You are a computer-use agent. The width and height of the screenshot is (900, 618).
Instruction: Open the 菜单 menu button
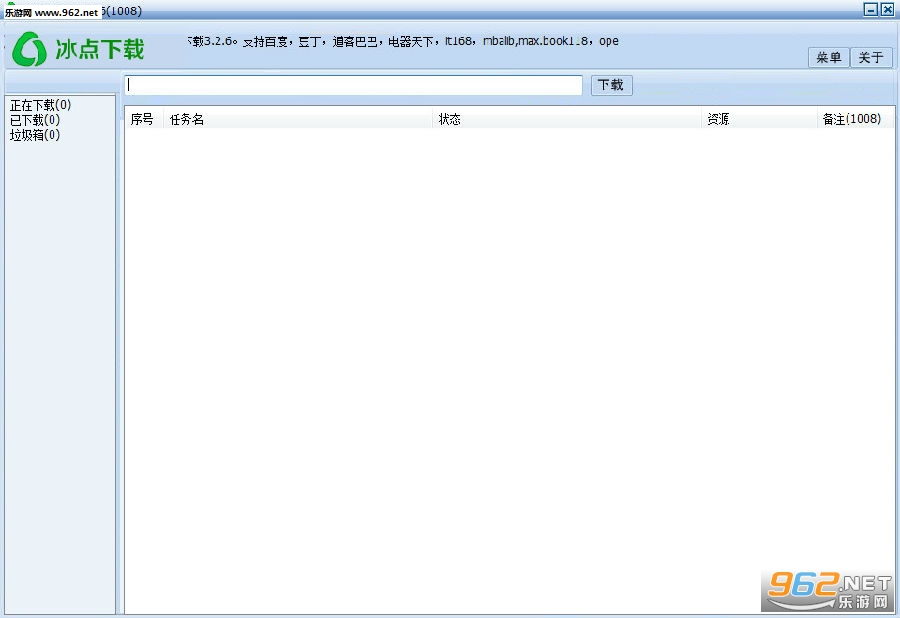tap(828, 57)
